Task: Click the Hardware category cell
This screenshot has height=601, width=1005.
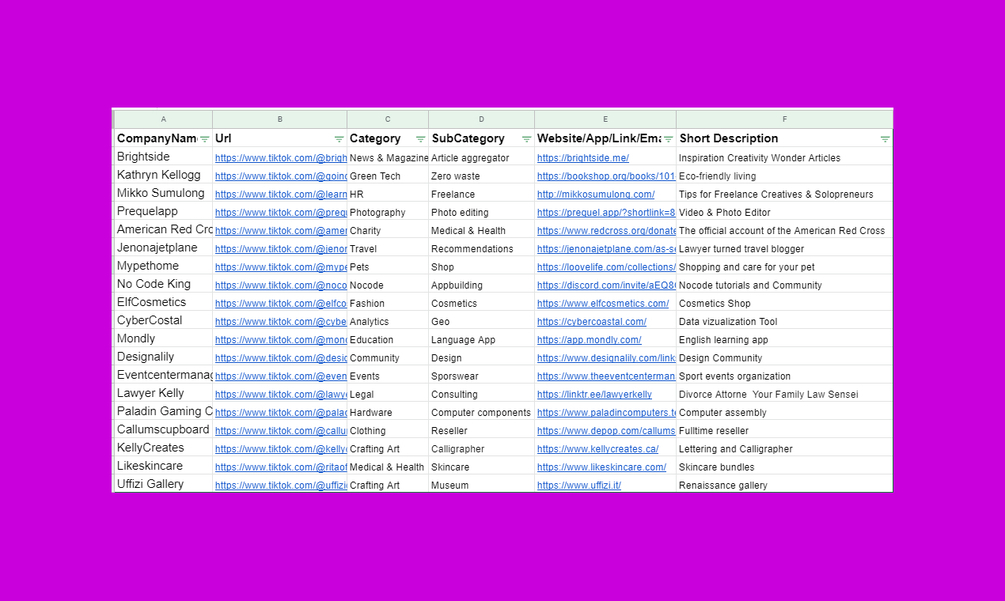Action: (388, 413)
